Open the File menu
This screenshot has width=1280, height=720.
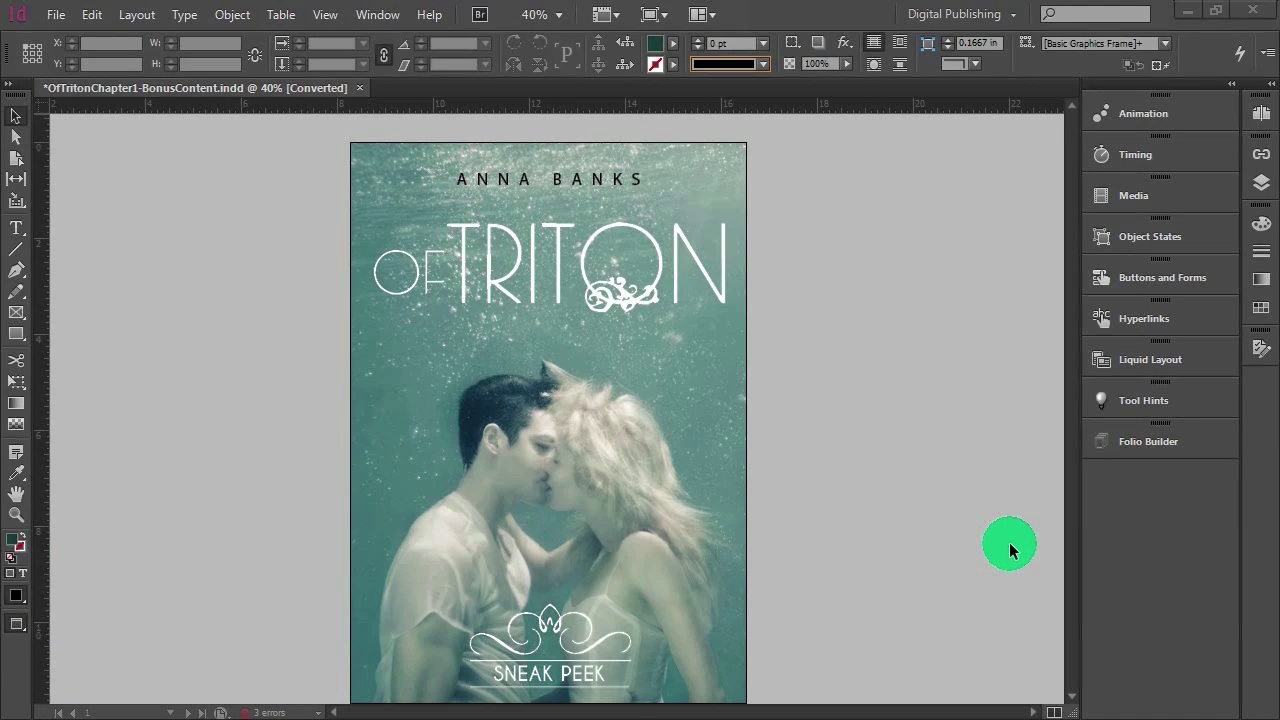[x=56, y=14]
